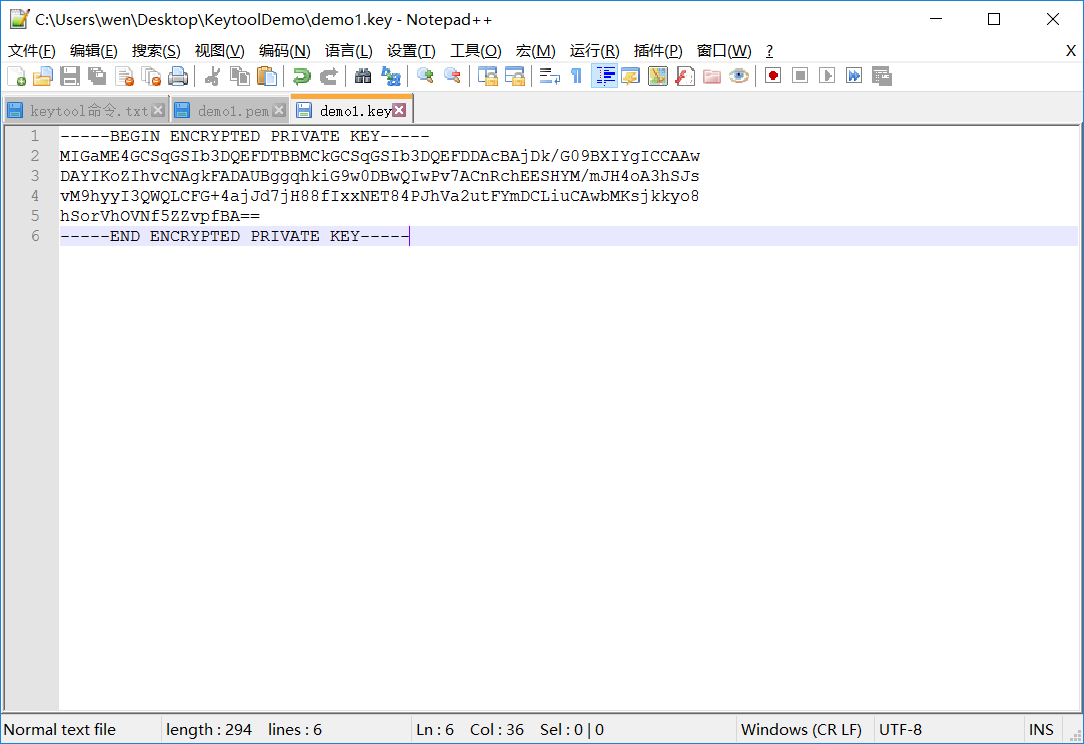This screenshot has height=744, width=1084.
Task: Click the Save All icon
Action: 96,75
